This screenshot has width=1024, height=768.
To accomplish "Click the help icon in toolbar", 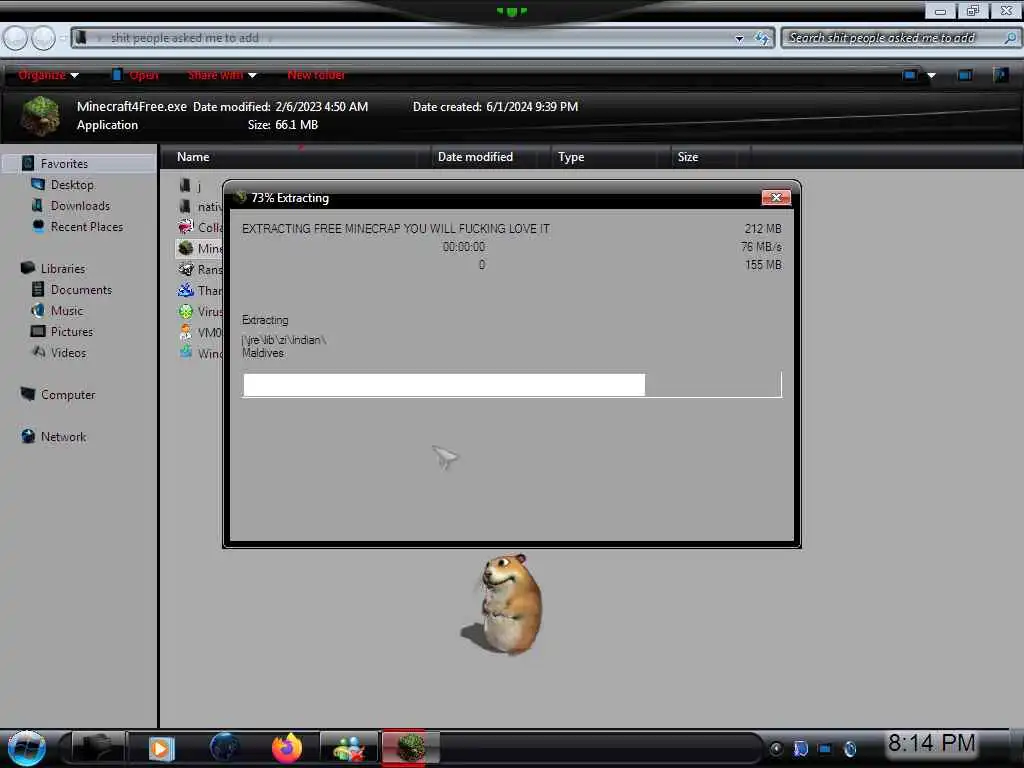I will tap(1000, 75).
